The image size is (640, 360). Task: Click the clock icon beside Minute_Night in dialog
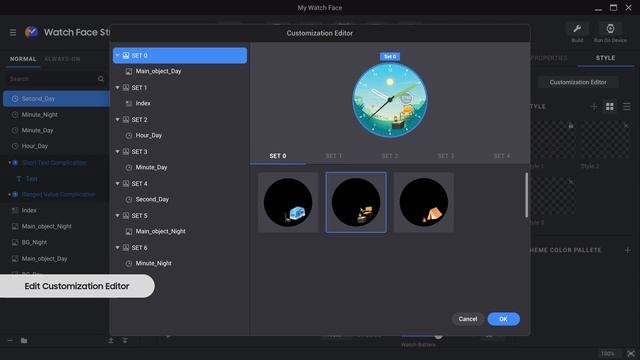(x=129, y=264)
